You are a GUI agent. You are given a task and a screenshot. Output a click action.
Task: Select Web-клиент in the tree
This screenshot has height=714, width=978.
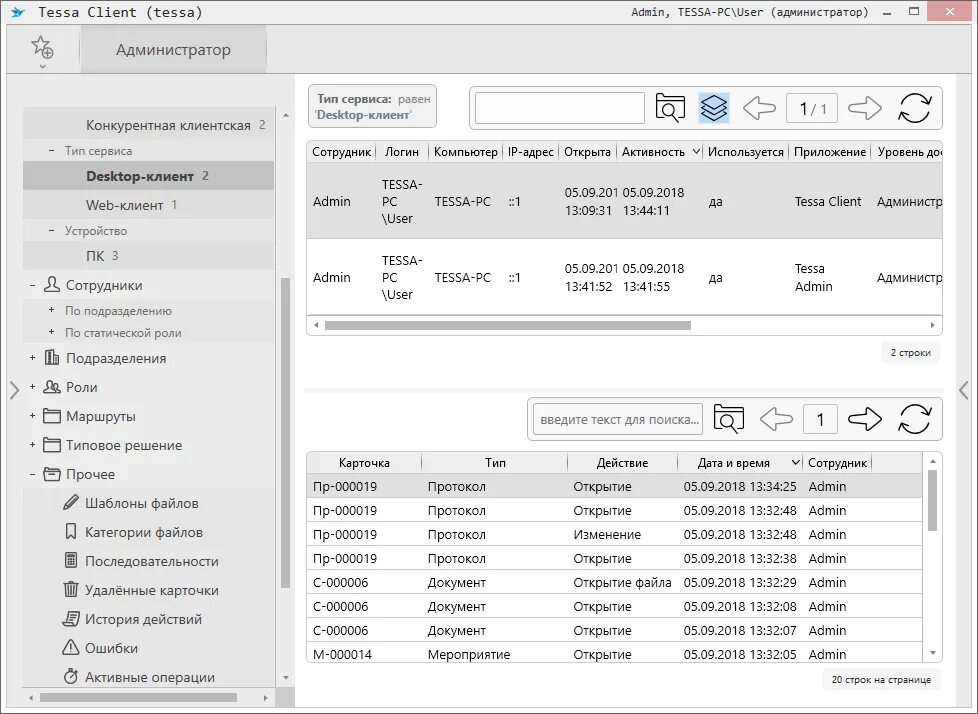(x=148, y=205)
